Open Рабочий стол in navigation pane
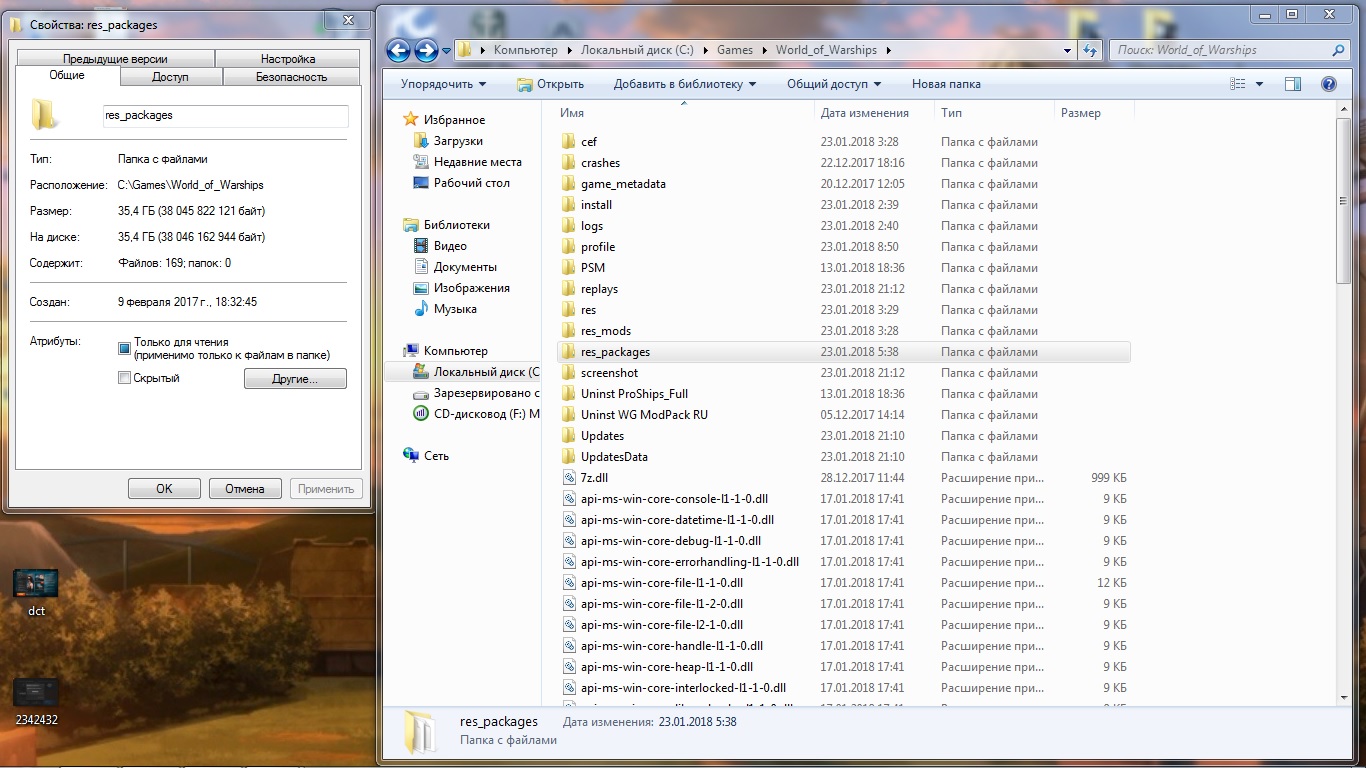 coord(471,183)
